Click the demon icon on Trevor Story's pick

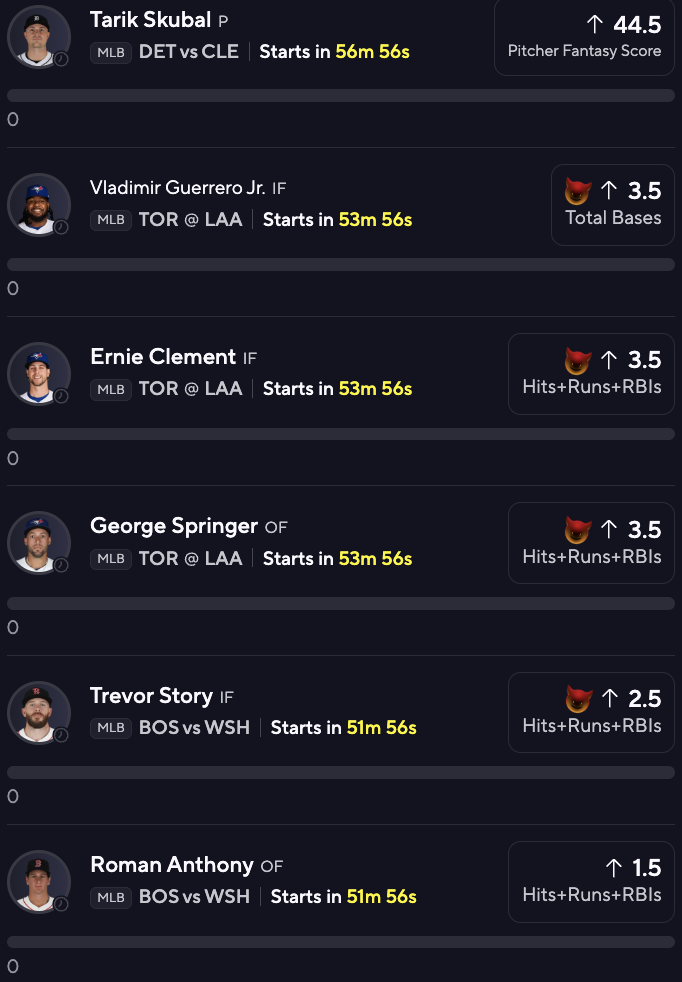tap(577, 699)
